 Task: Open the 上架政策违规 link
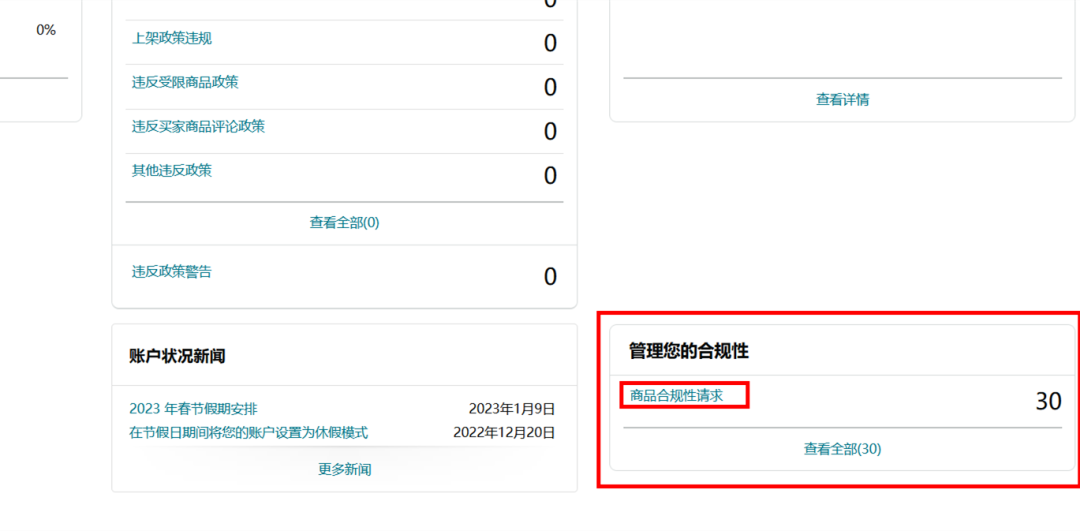(x=172, y=38)
